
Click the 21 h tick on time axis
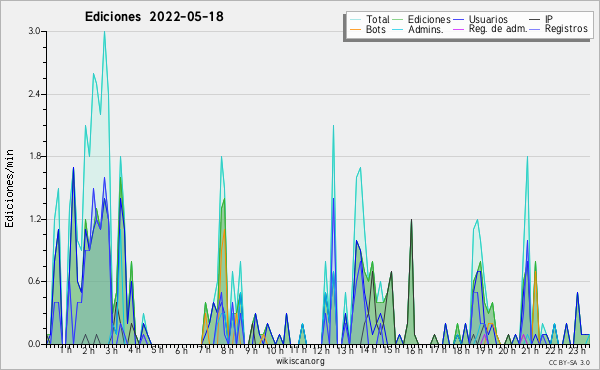(530, 351)
